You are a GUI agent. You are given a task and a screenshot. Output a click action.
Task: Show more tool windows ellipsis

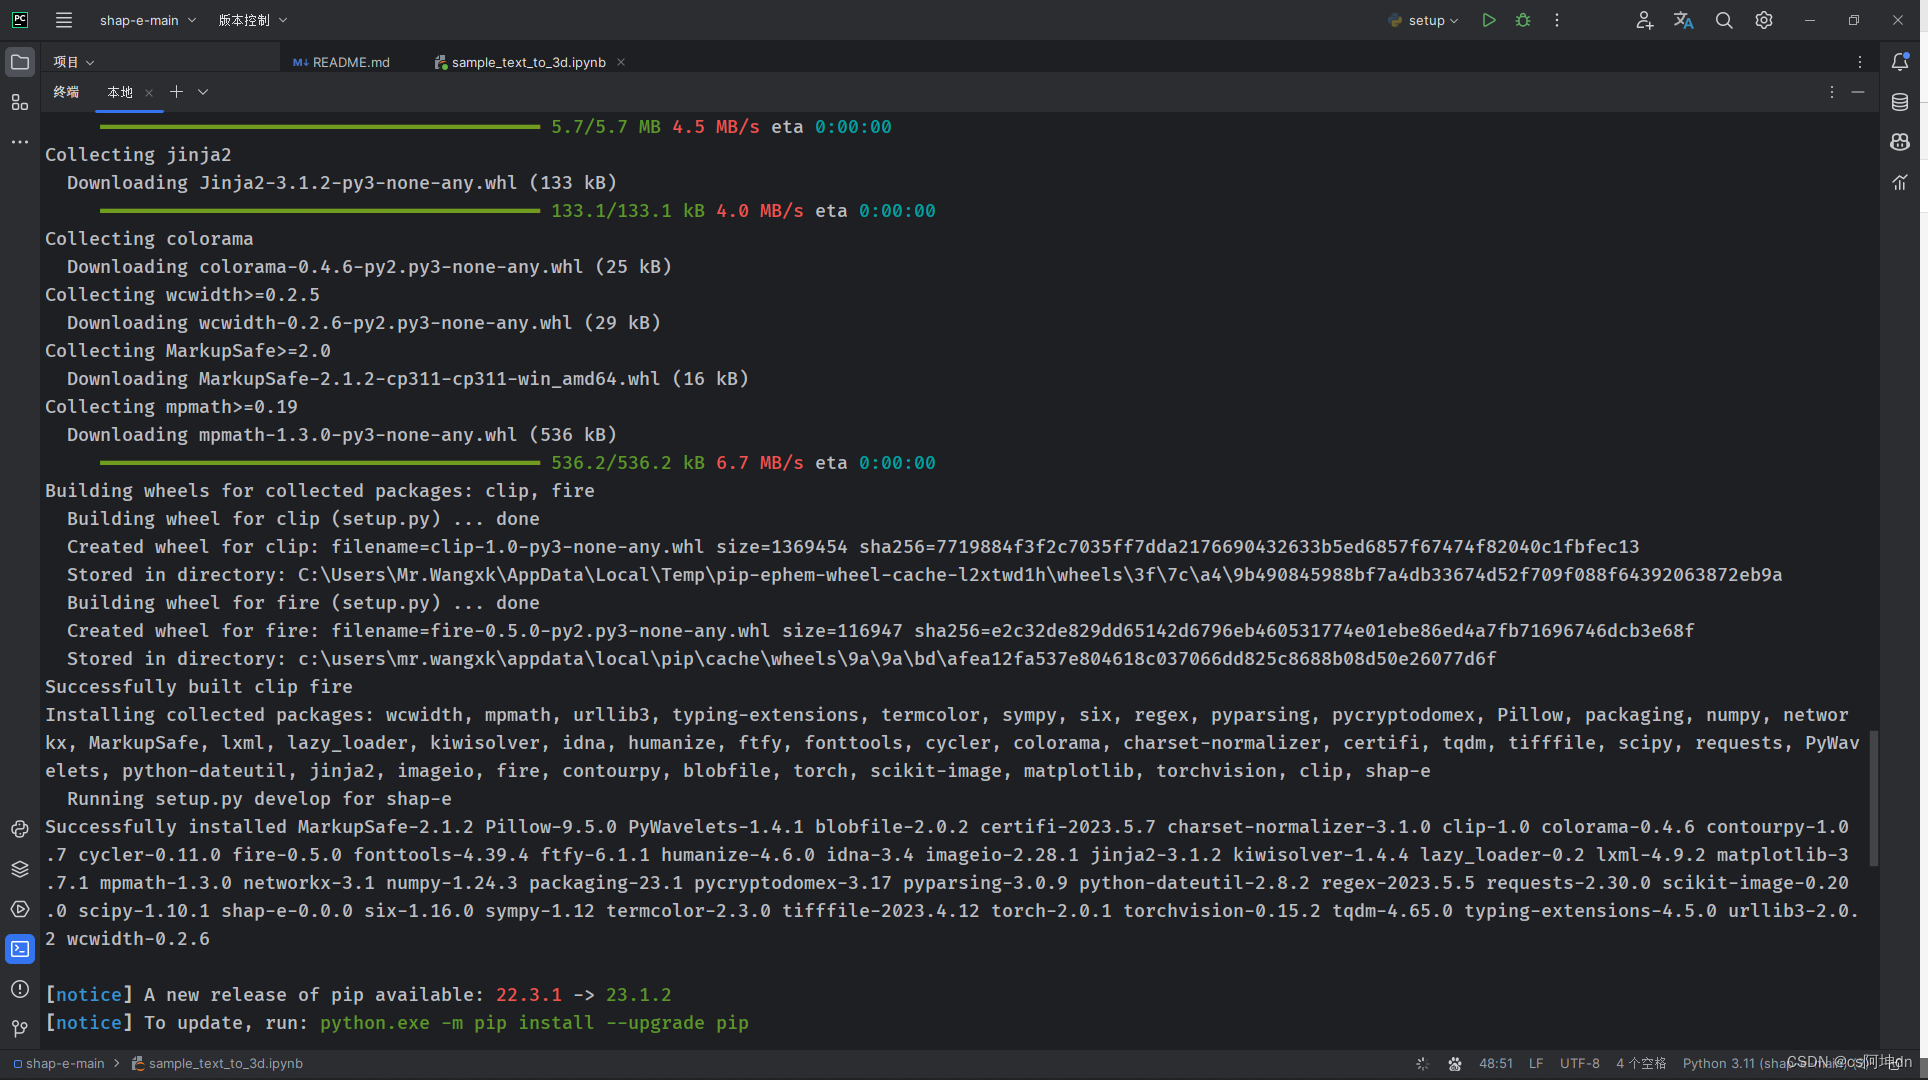point(20,142)
